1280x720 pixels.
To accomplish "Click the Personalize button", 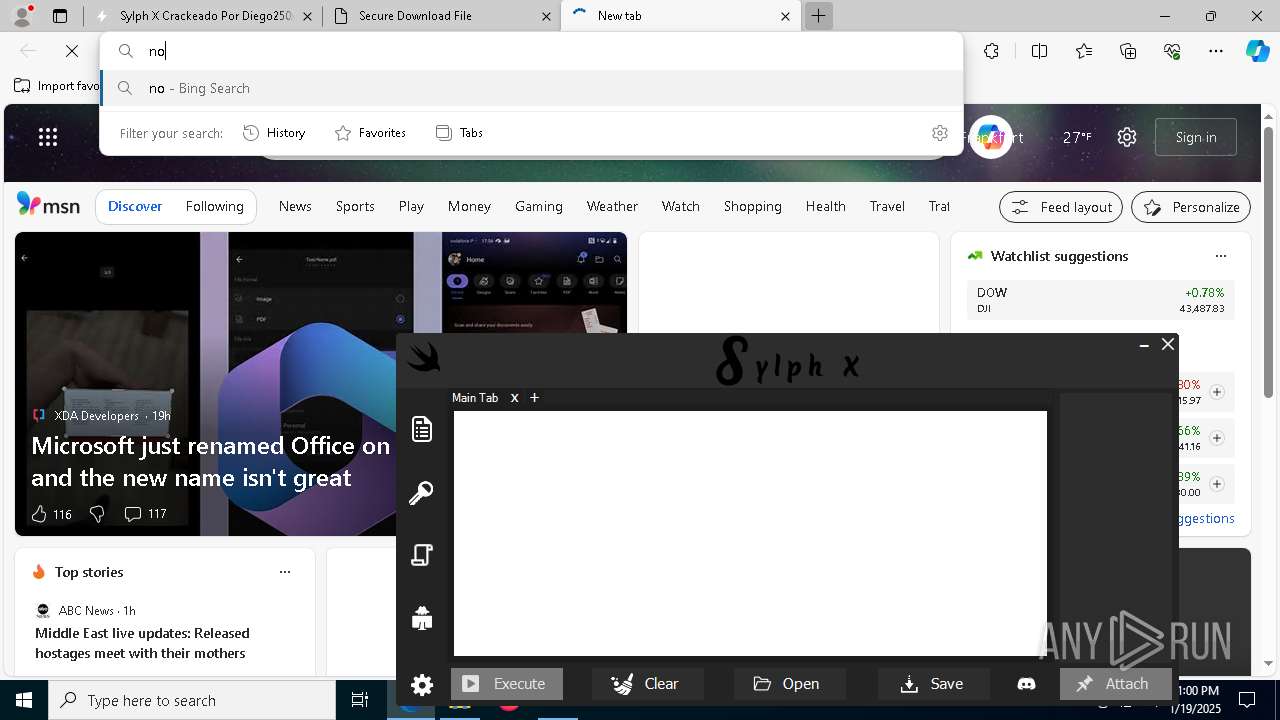I will pyautogui.click(x=1191, y=207).
